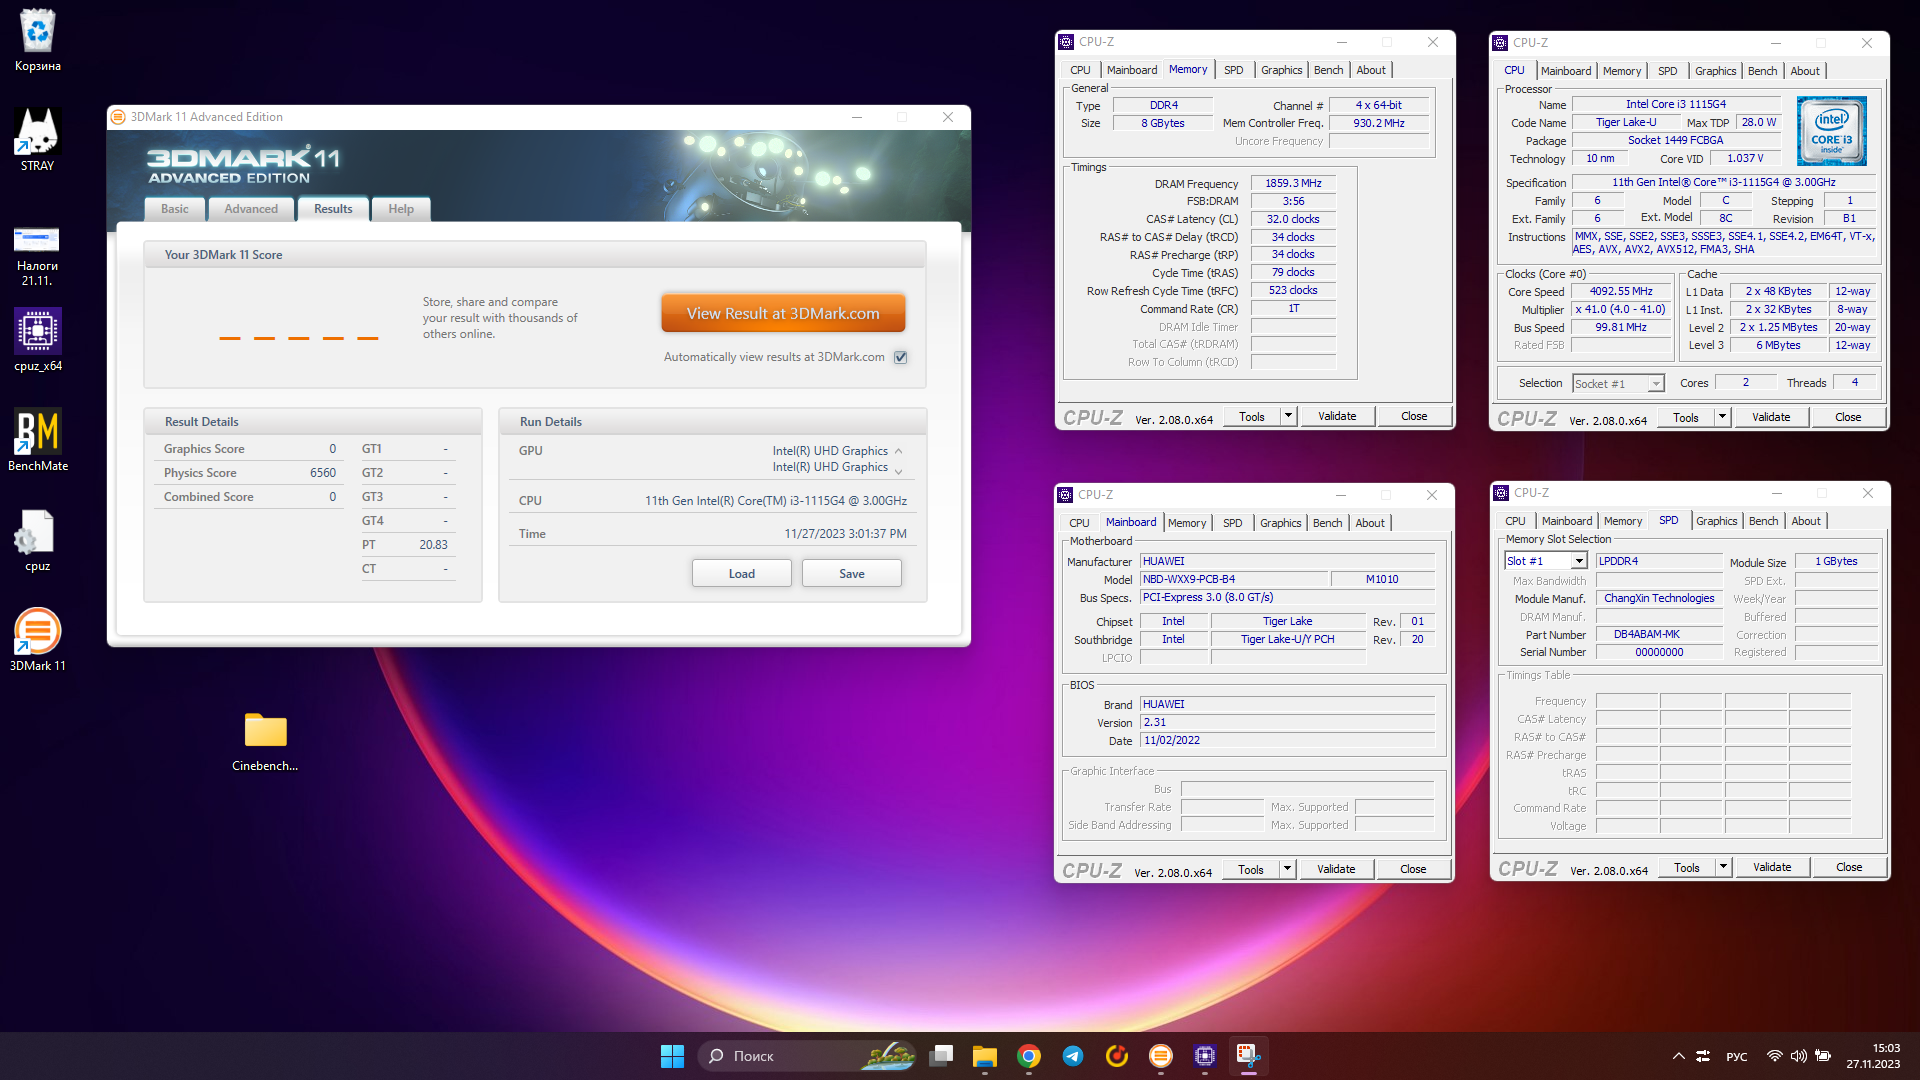The height and width of the screenshot is (1080, 1920).
Task: Select the Налоги 21.11 desktop file icon
Action: click(38, 255)
